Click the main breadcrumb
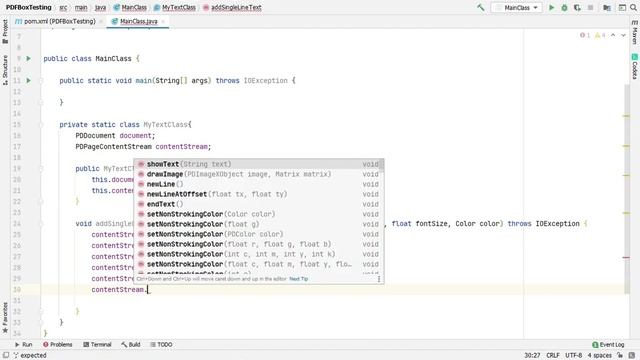This screenshot has width=640, height=360. (81, 7)
